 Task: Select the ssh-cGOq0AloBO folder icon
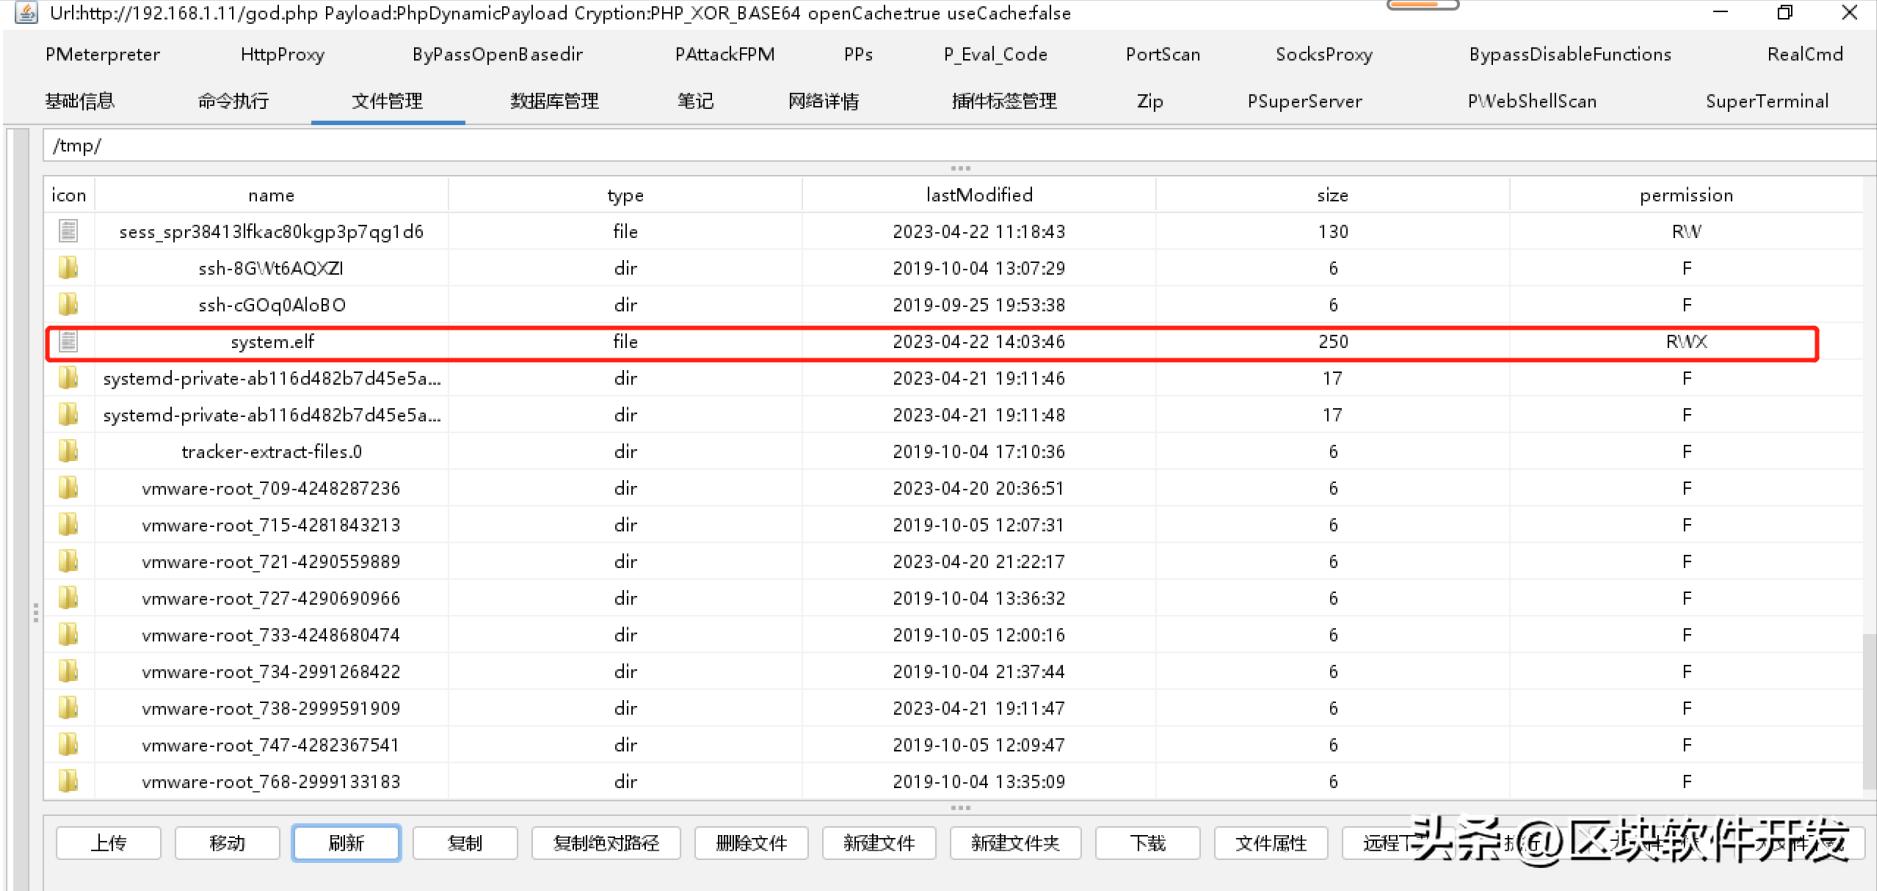[68, 305]
